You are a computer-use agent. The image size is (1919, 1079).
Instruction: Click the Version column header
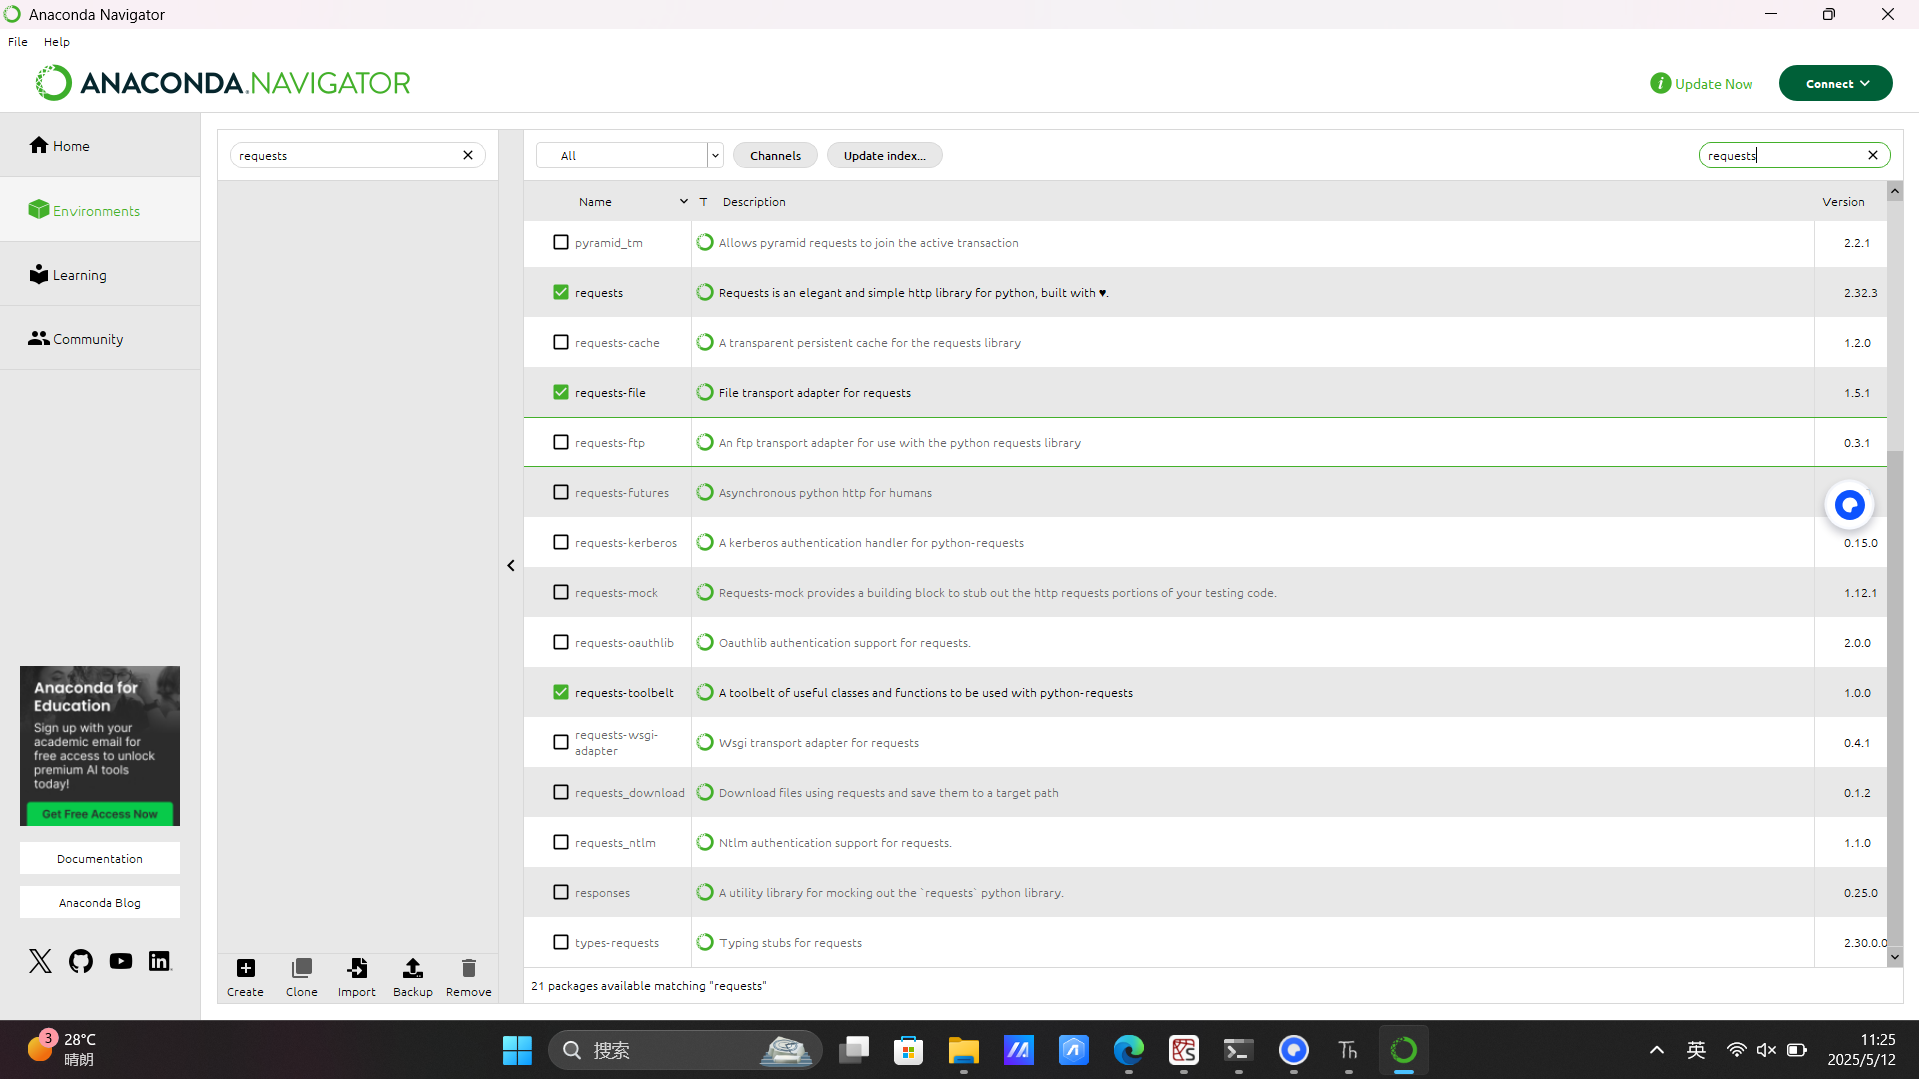1843,201
